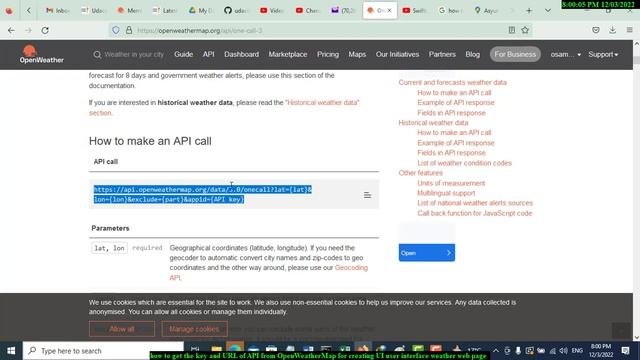Open the Marketplace page

(288, 54)
